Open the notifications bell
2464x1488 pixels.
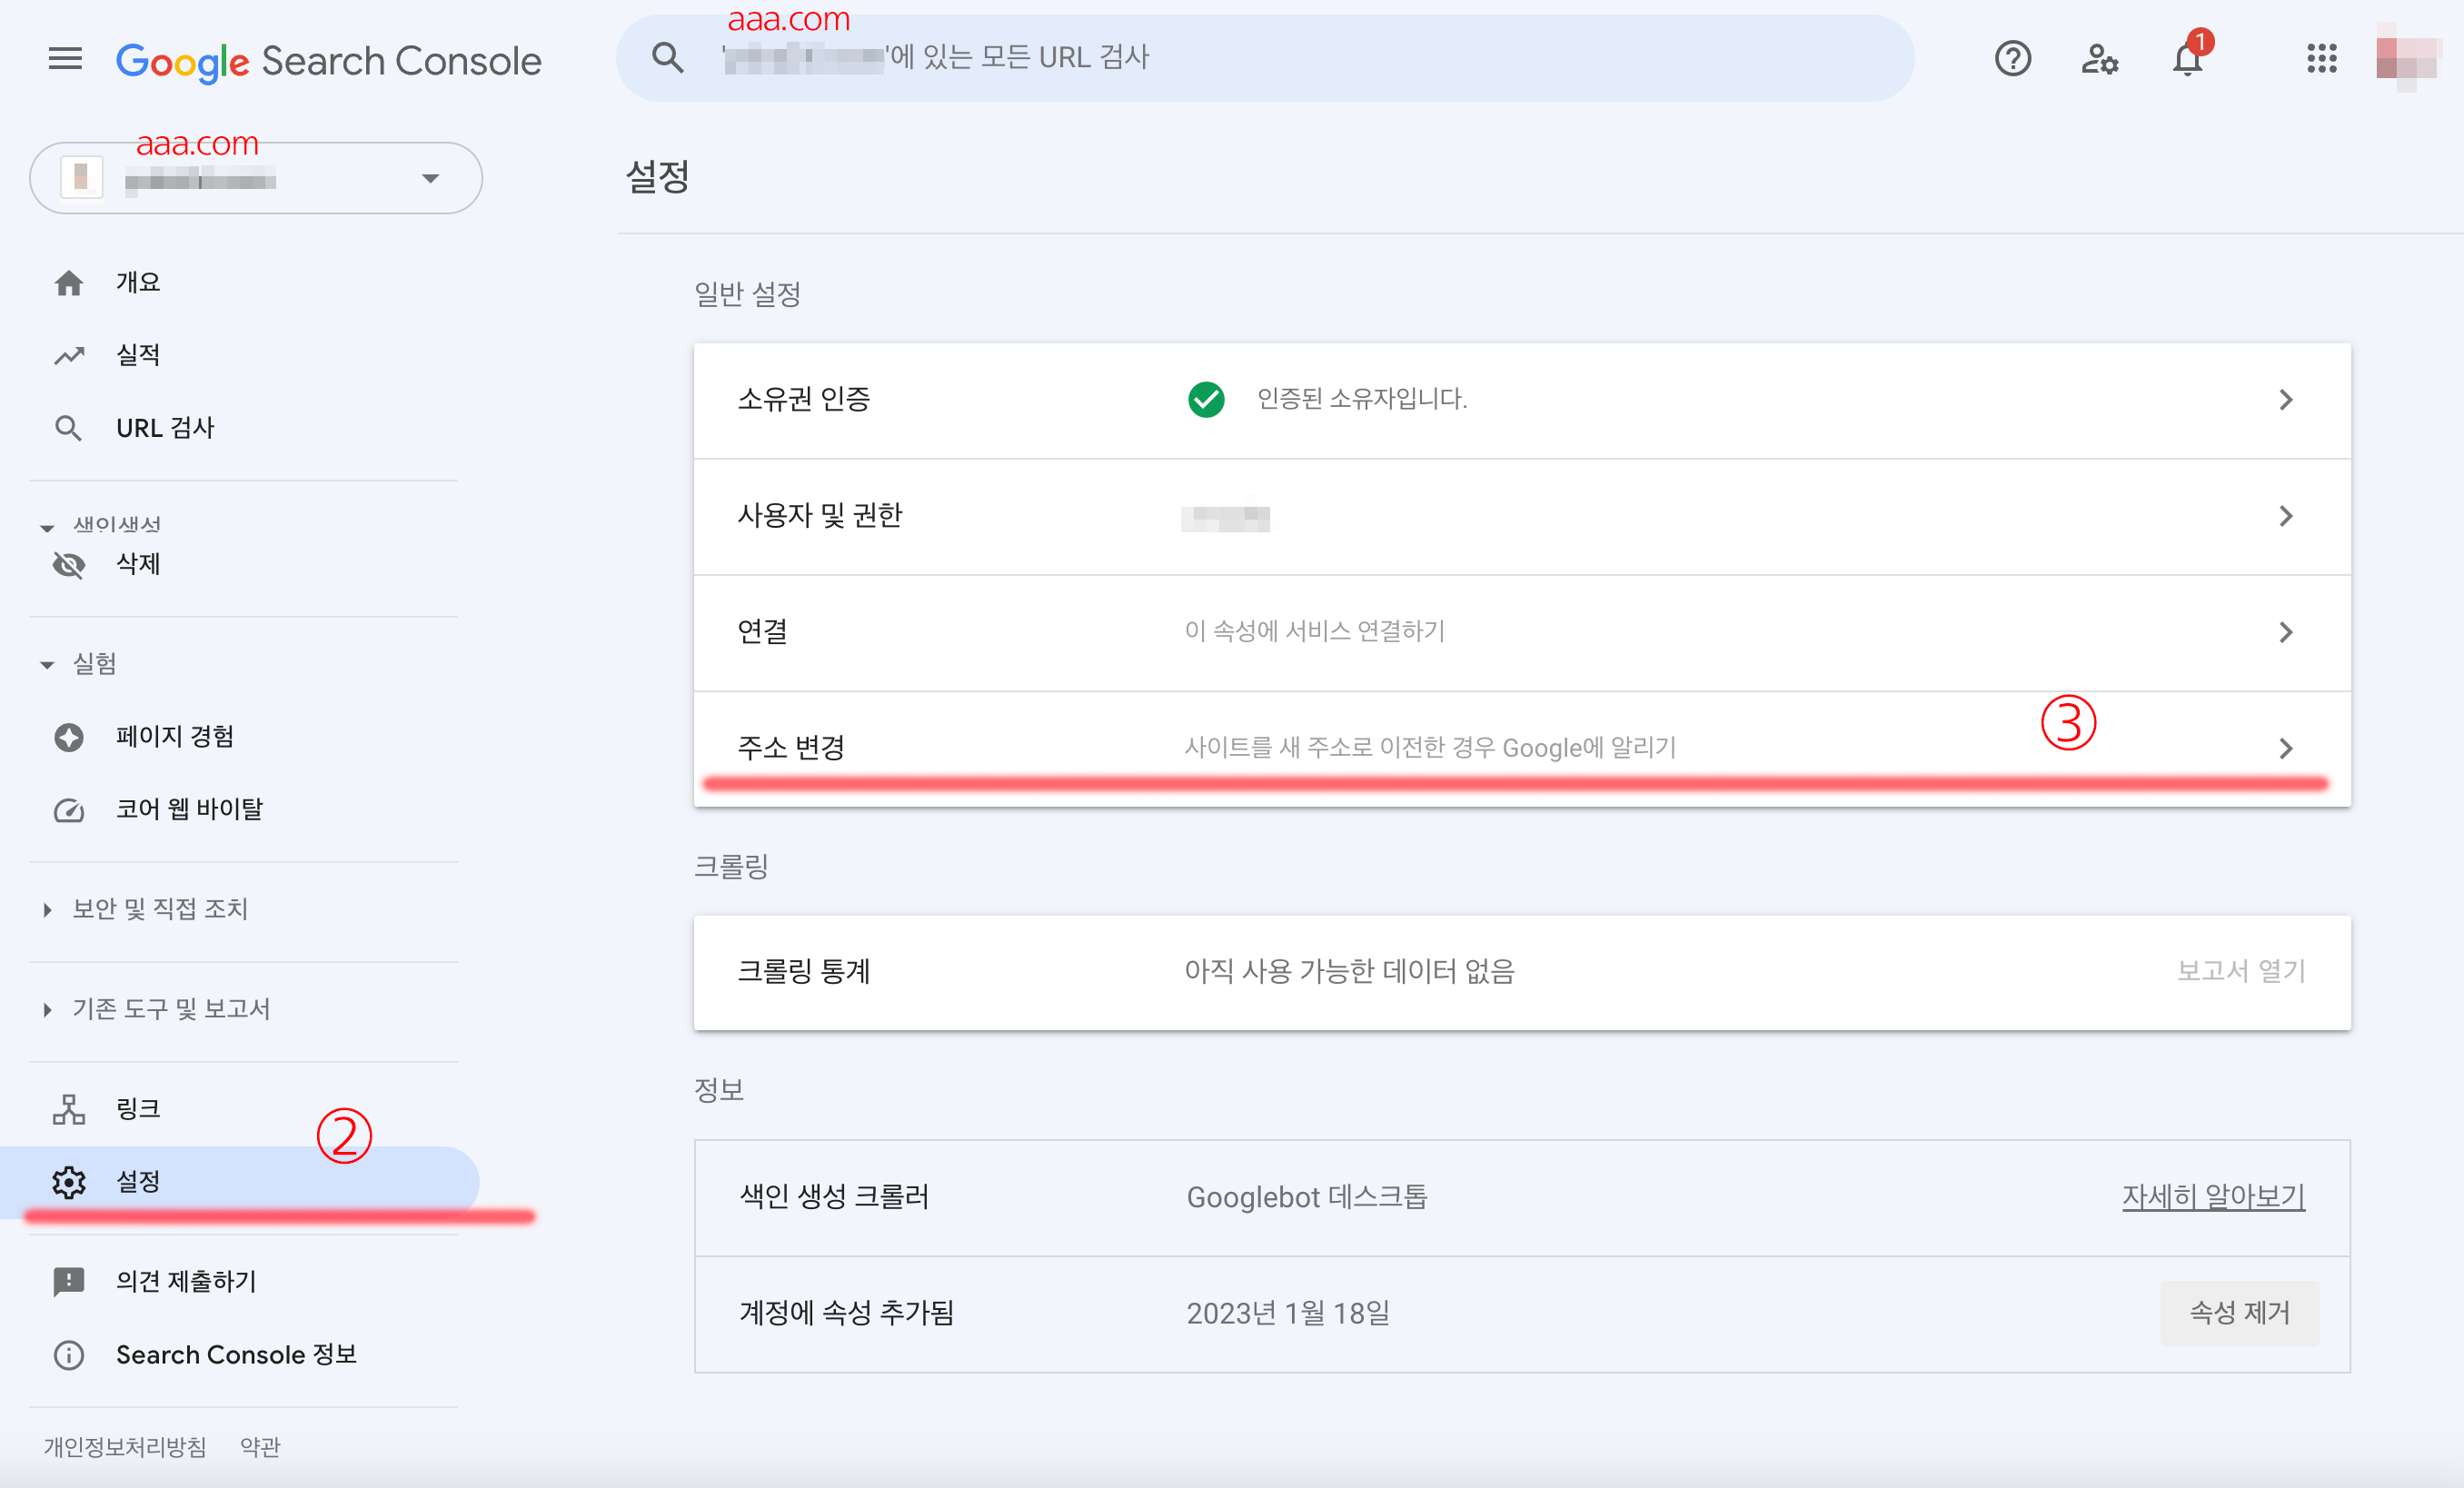pos(2187,59)
